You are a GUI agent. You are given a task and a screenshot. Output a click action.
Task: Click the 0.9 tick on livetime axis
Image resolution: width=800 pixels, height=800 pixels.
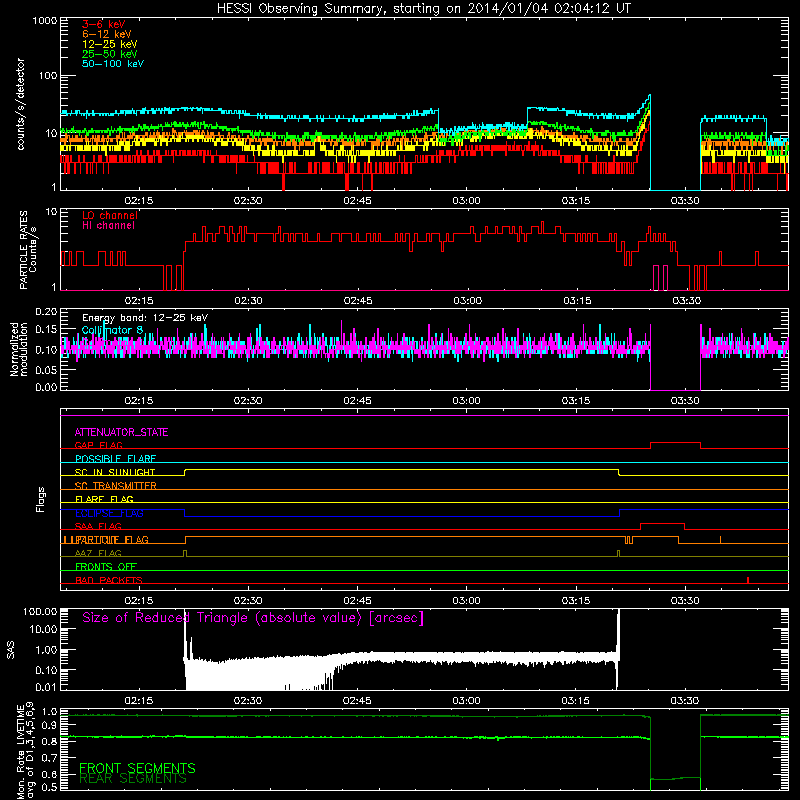click(49, 726)
